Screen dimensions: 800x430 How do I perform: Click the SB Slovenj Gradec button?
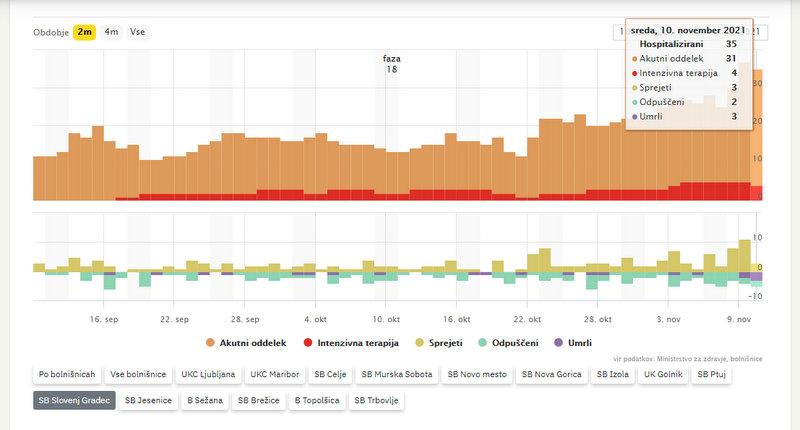pyautogui.click(x=72, y=400)
